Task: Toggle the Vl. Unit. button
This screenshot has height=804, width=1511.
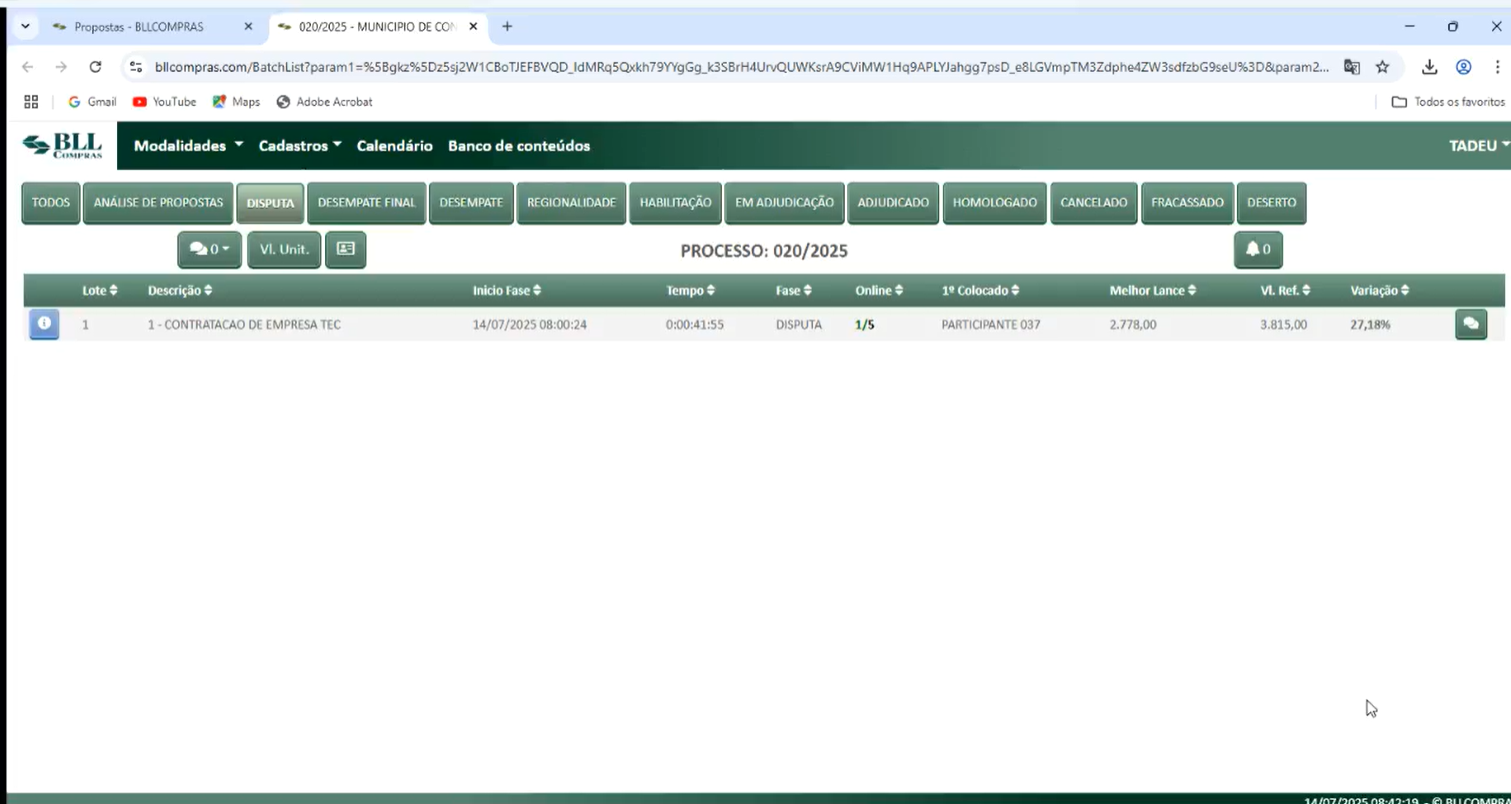Action: 284,250
